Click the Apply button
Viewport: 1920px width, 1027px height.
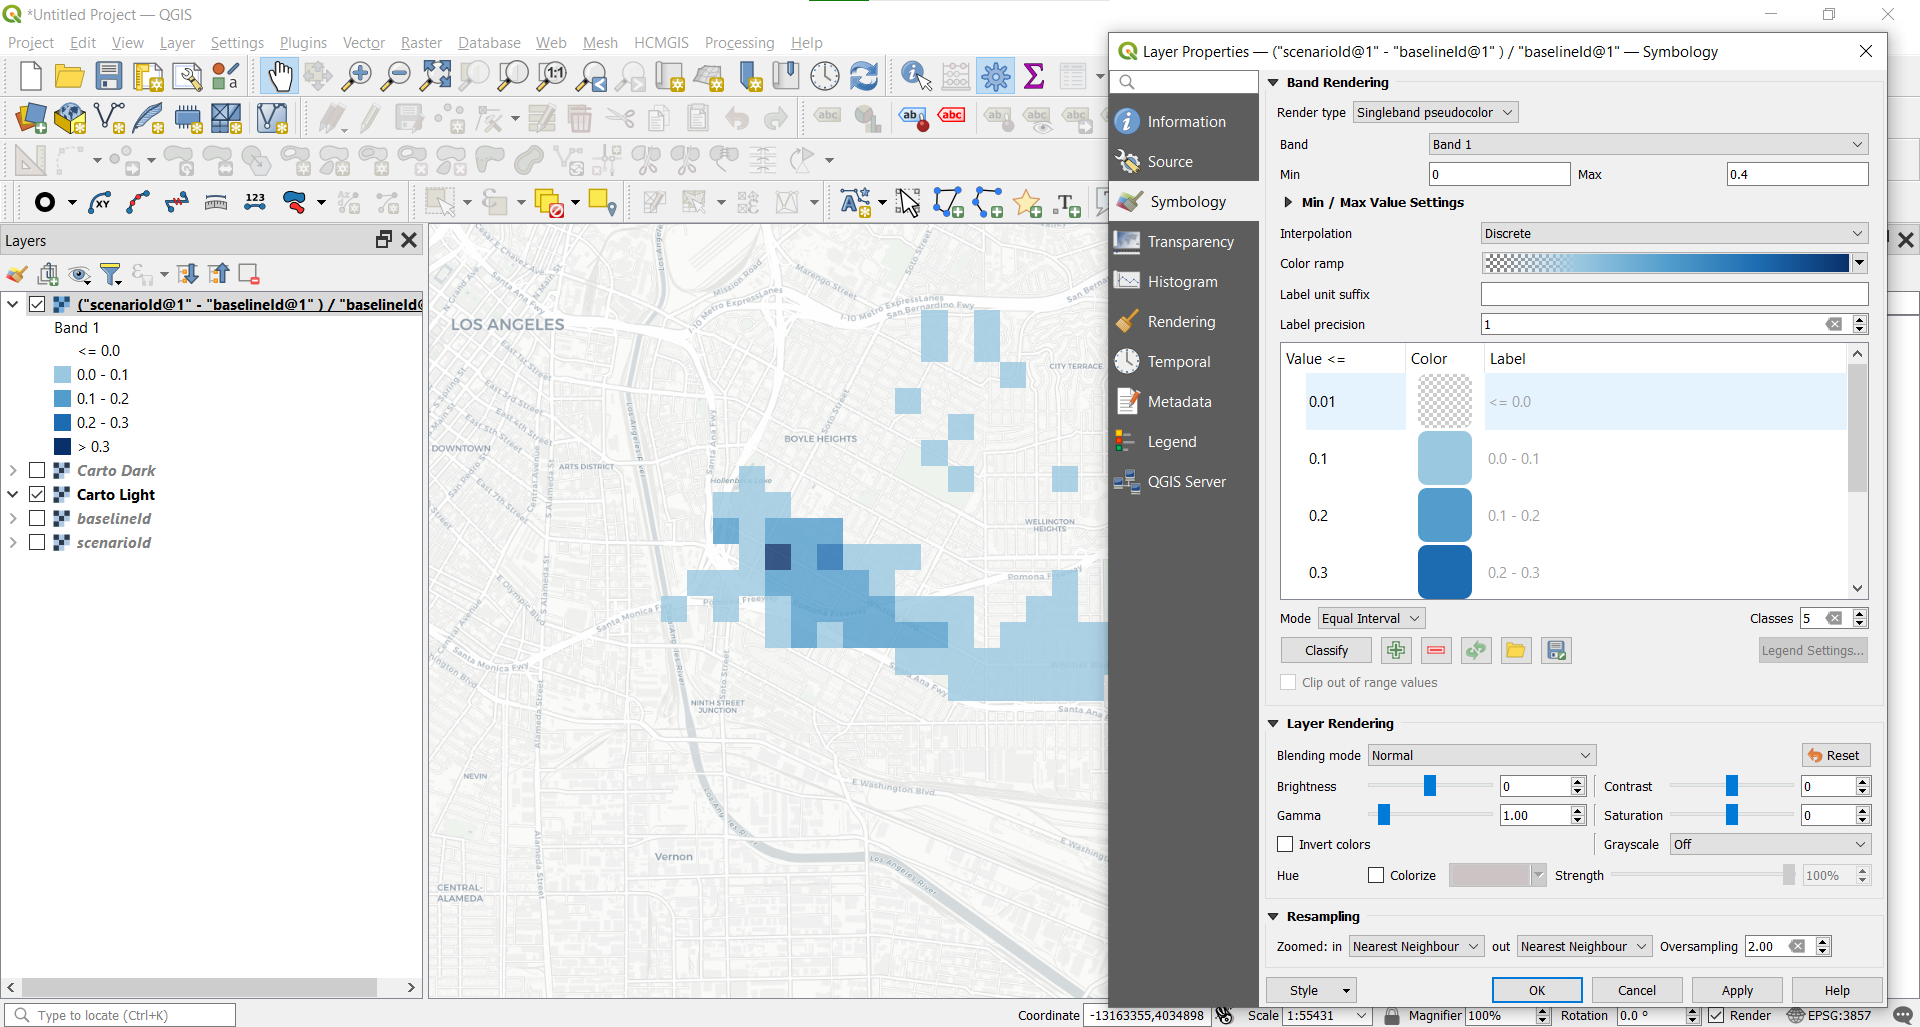[1736, 990]
